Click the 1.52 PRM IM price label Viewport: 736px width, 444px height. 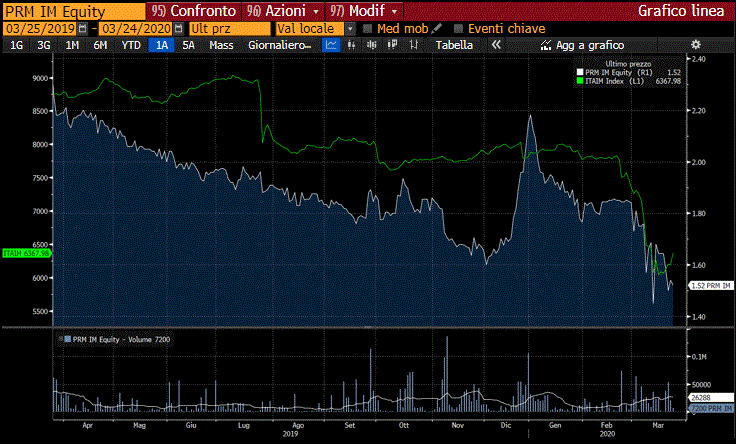click(711, 285)
